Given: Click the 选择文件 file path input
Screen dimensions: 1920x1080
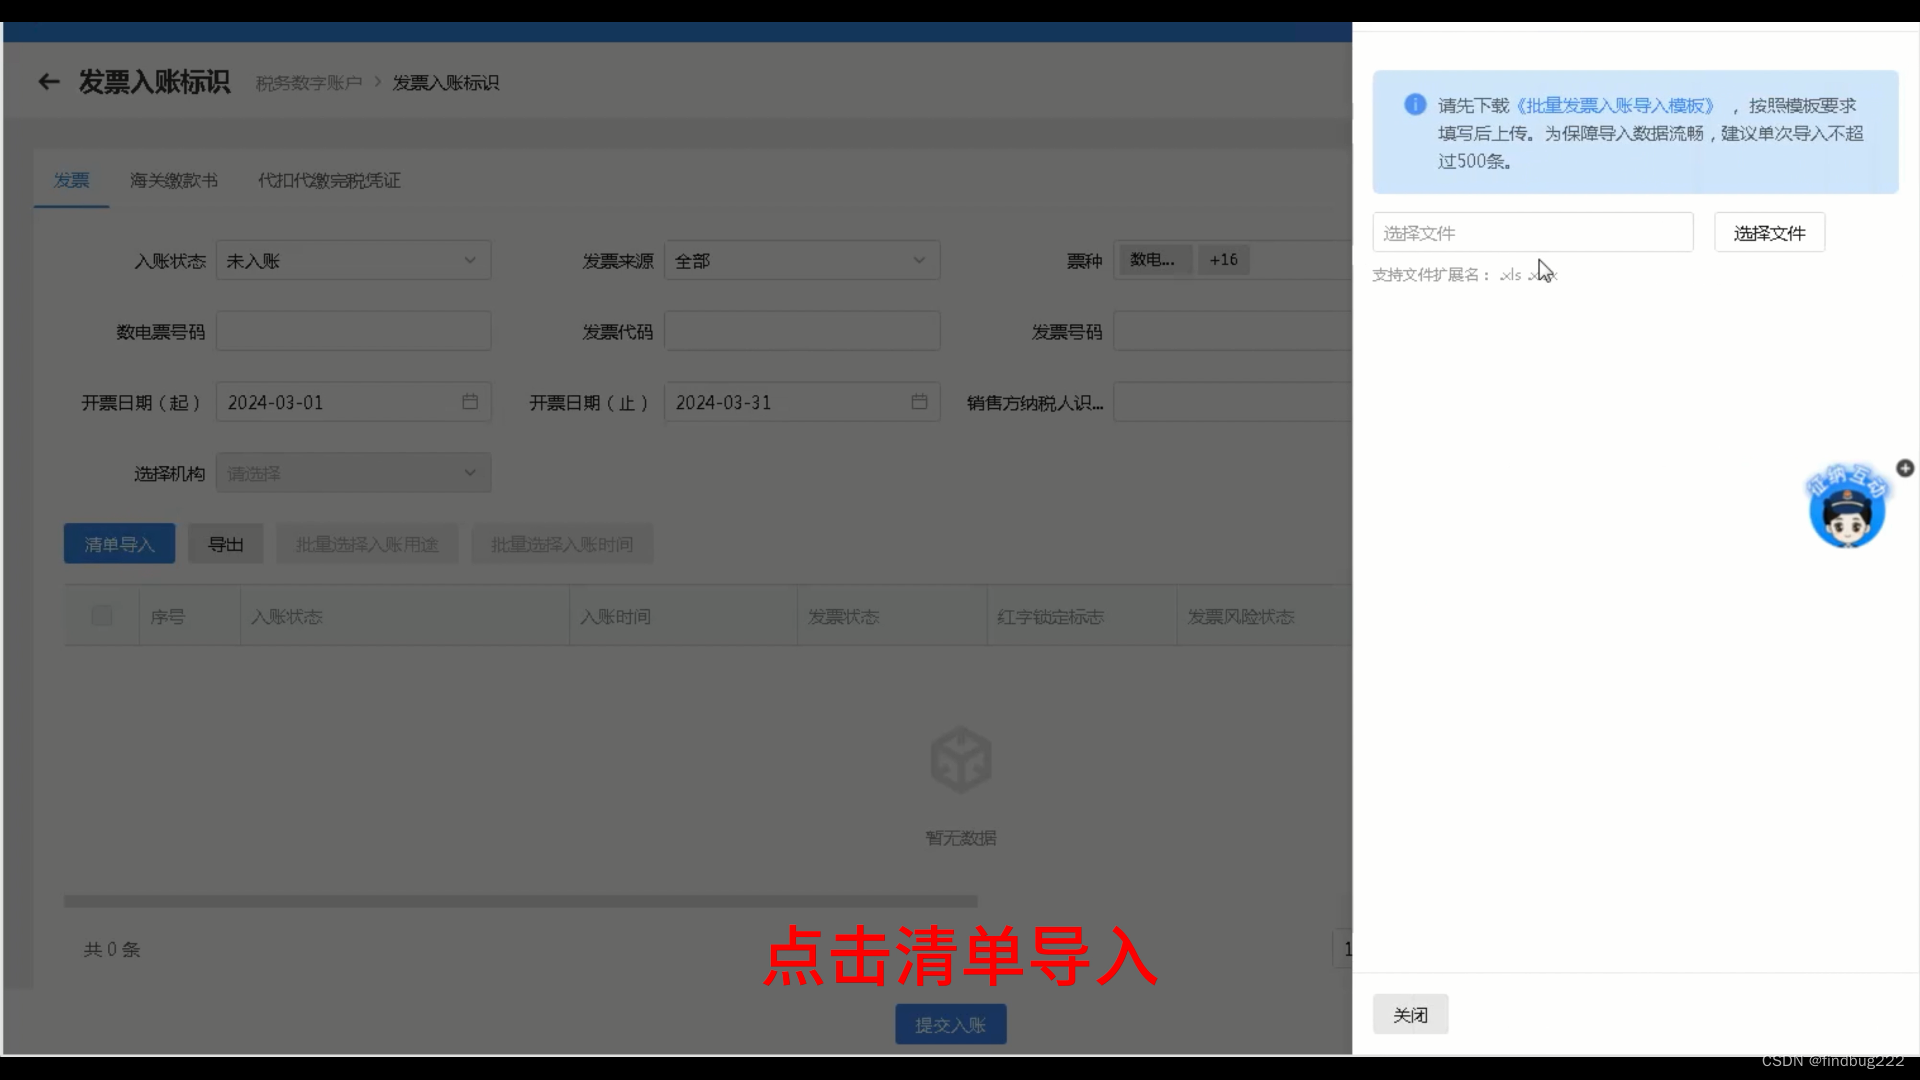Looking at the screenshot, I should [x=1532, y=232].
